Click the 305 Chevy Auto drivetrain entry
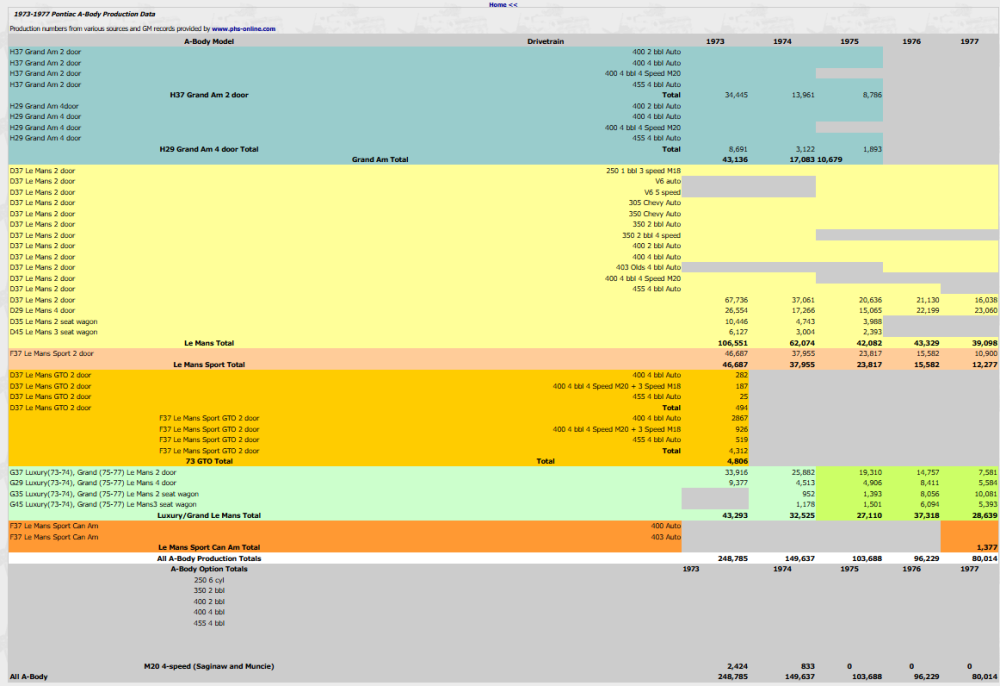Image resolution: width=1000 pixels, height=686 pixels. pyautogui.click(x=654, y=203)
